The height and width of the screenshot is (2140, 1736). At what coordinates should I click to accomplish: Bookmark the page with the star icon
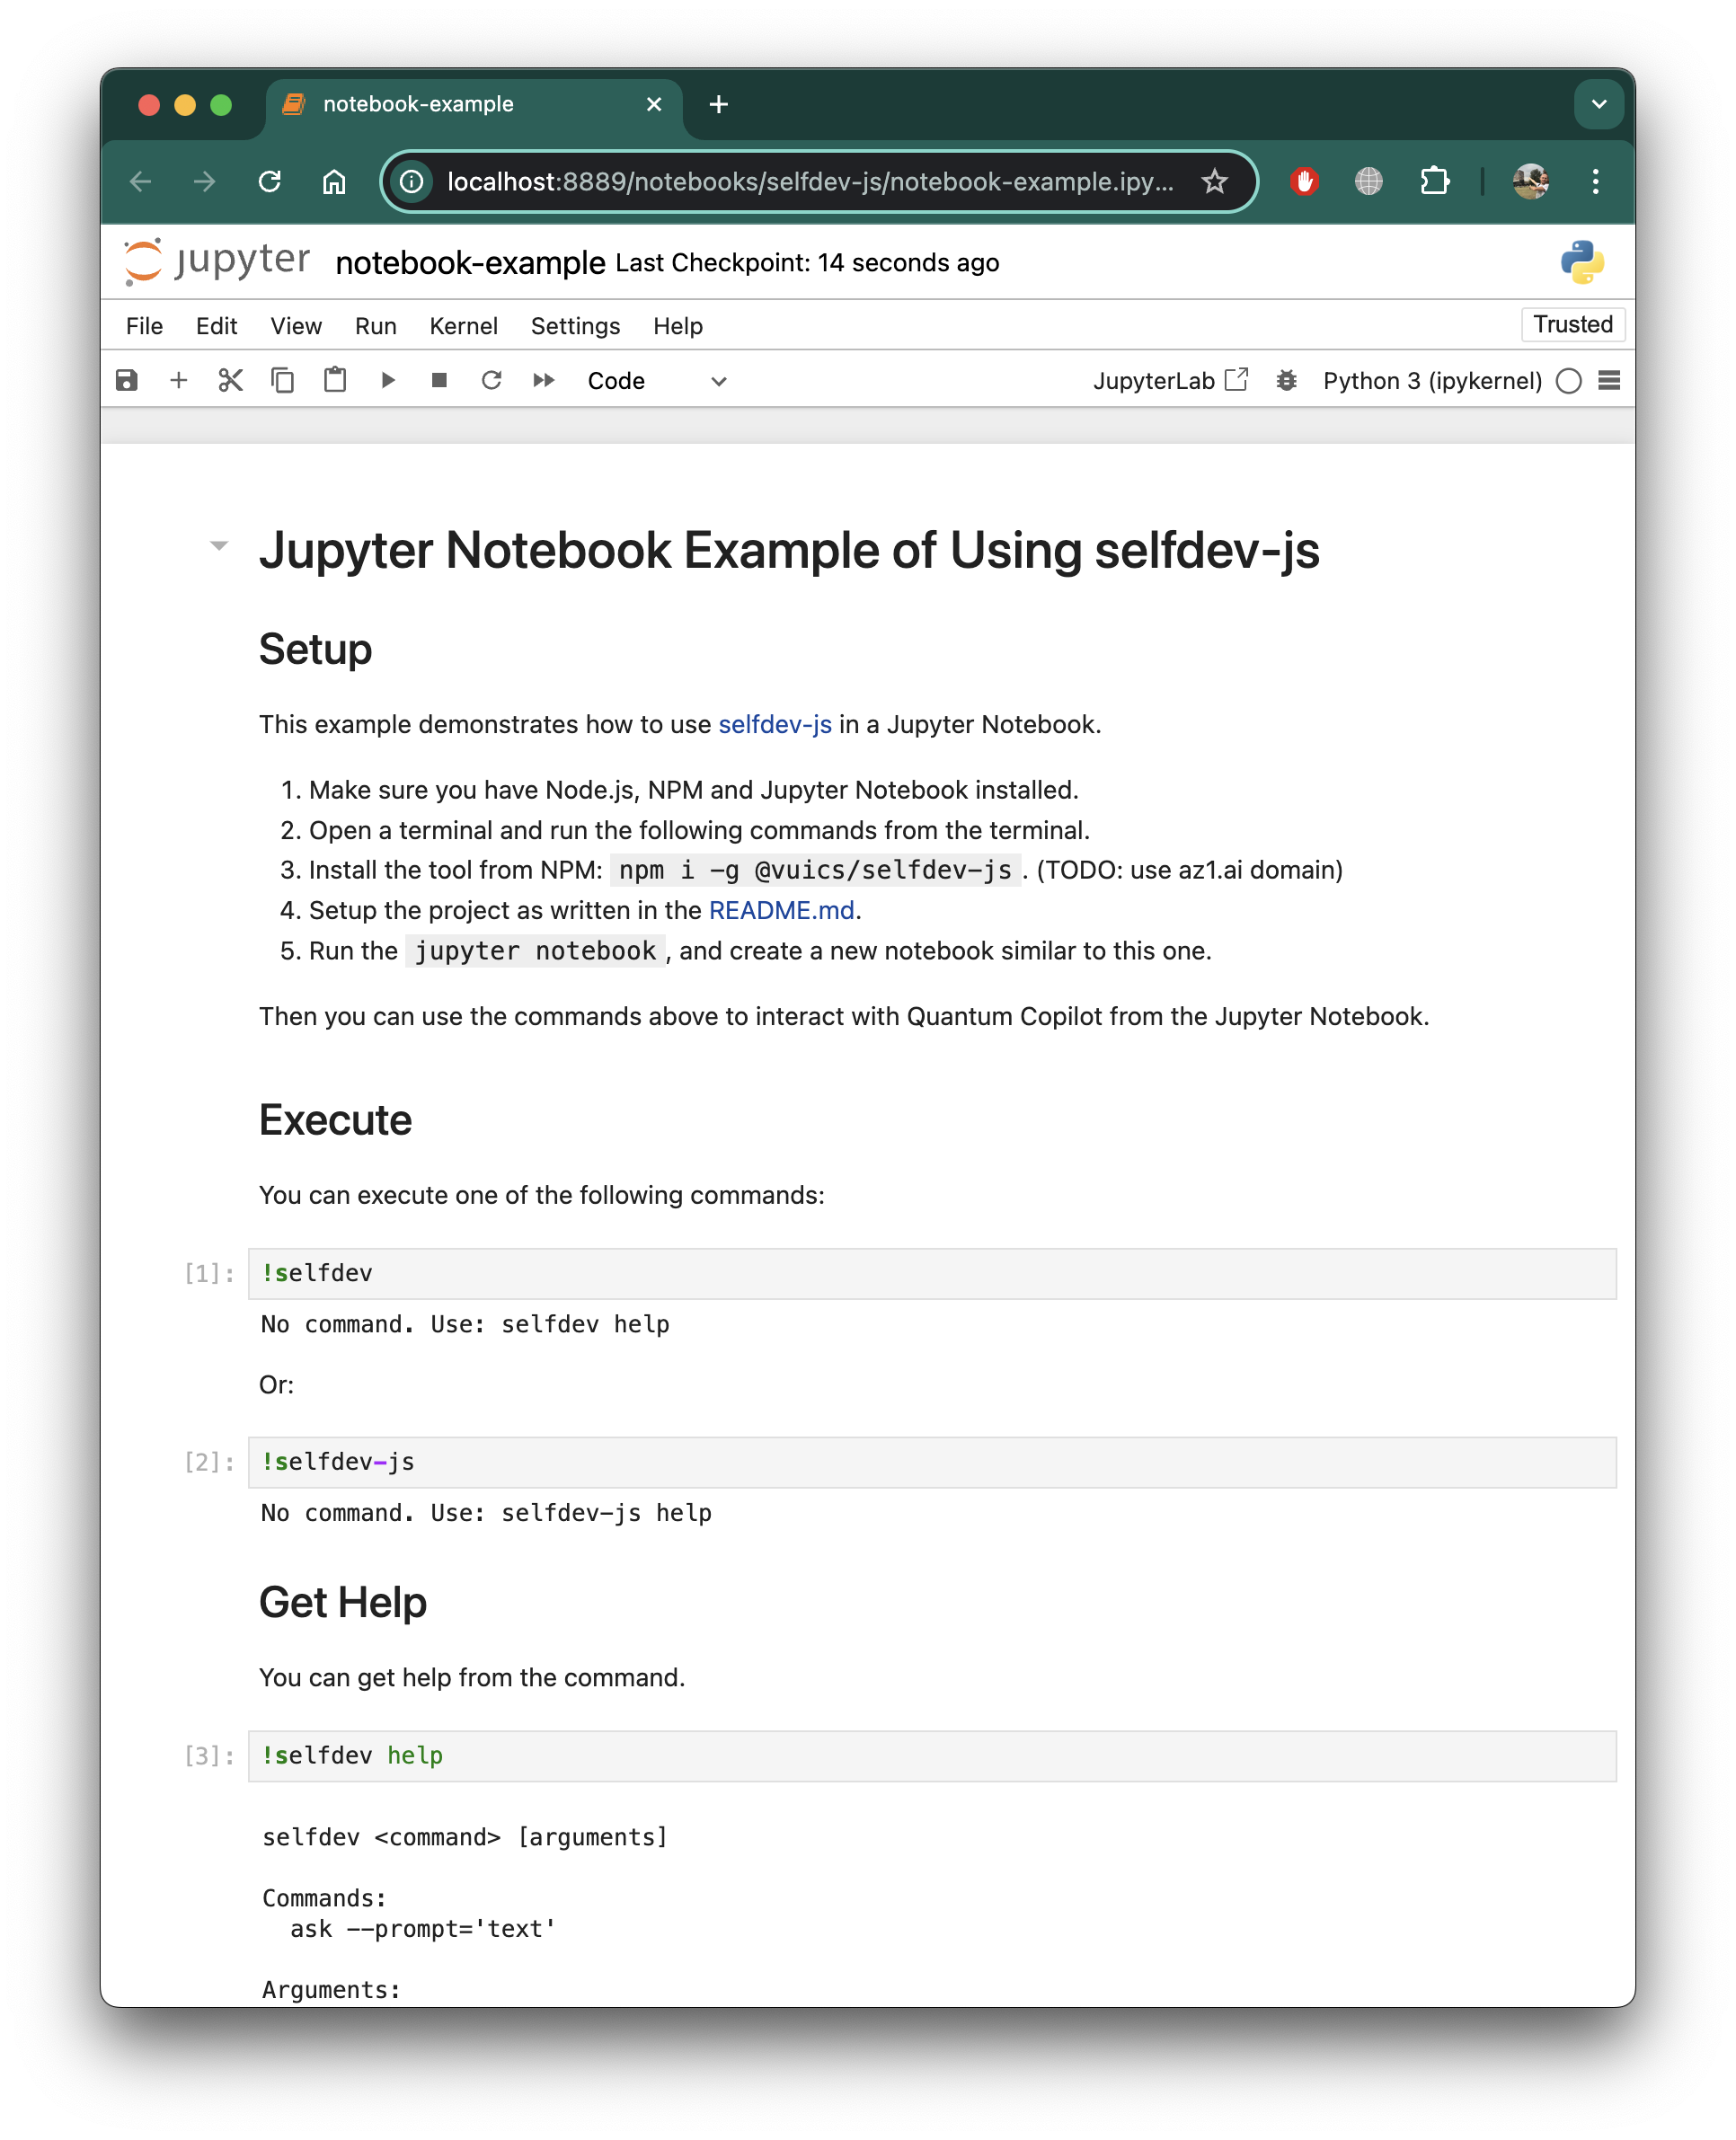(1214, 181)
